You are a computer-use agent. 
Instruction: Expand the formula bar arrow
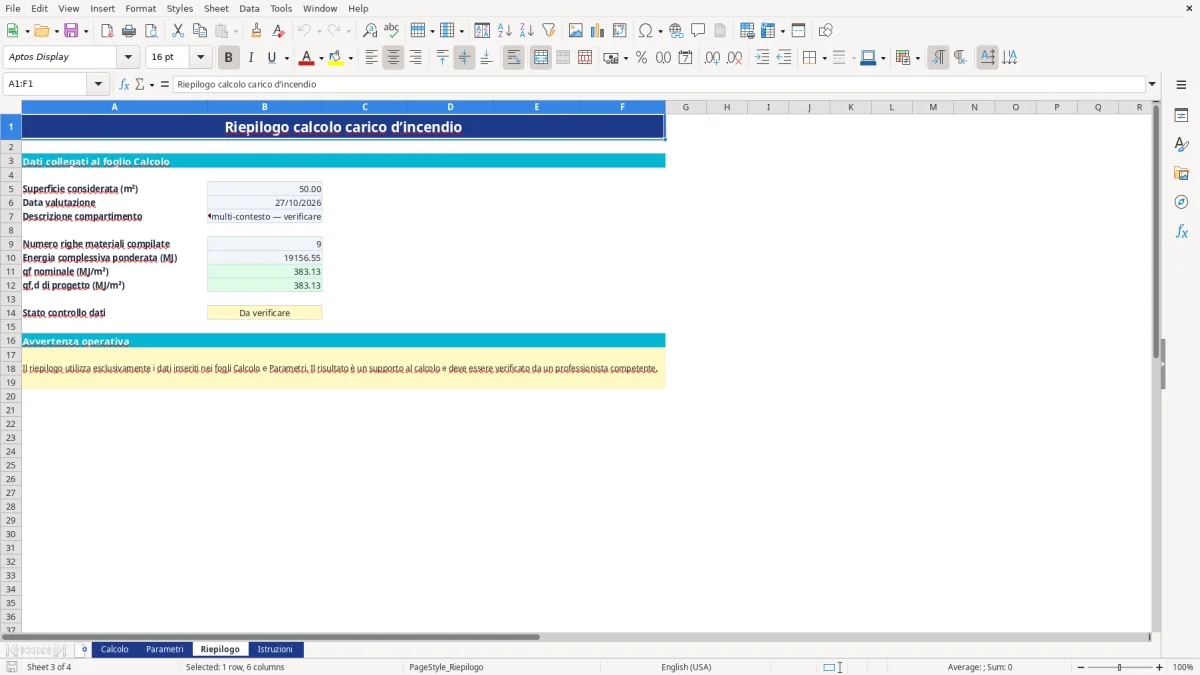coord(1152,85)
